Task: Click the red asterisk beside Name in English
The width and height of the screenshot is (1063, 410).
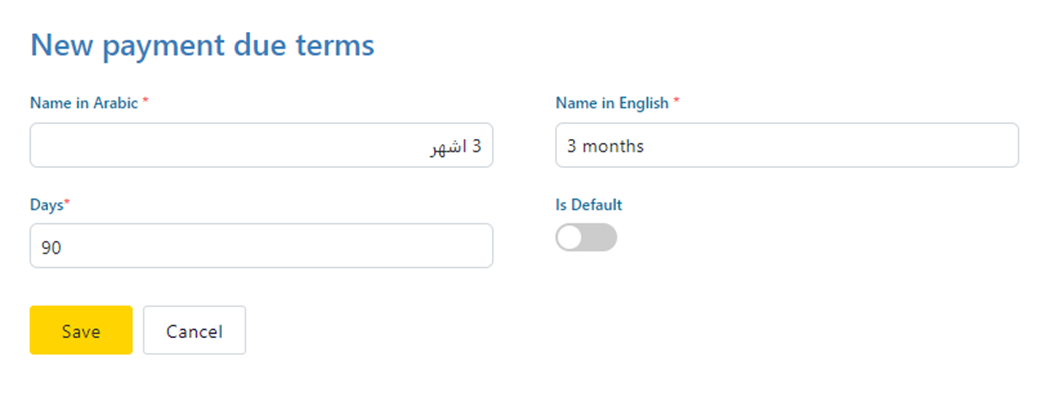Action: tap(676, 102)
